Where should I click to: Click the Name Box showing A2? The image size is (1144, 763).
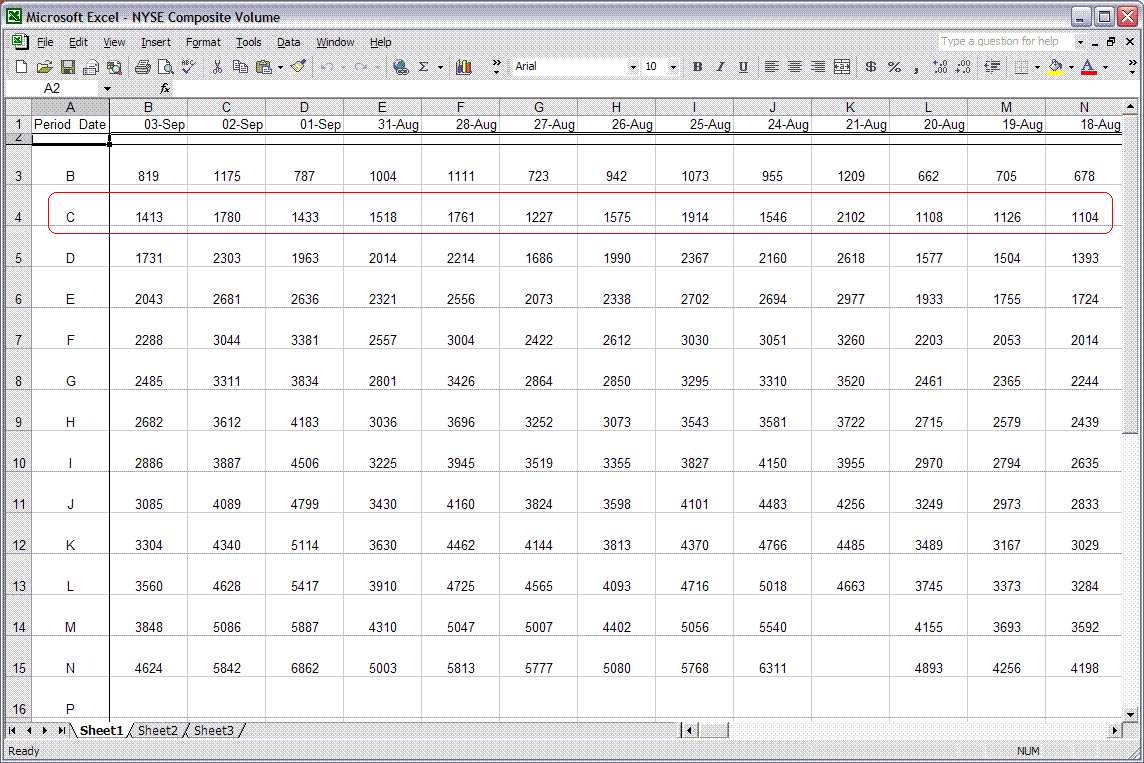(x=52, y=88)
